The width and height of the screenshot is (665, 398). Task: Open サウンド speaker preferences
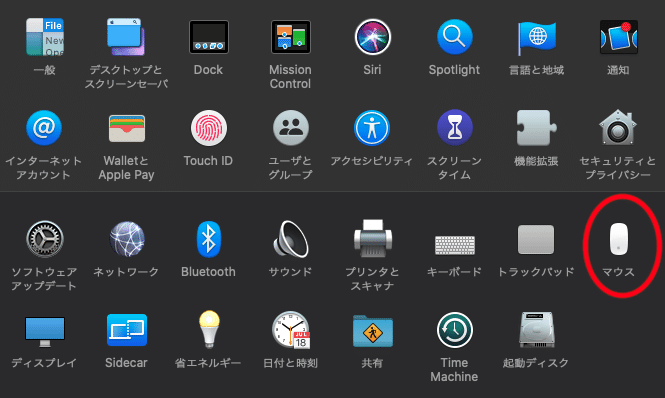291,239
